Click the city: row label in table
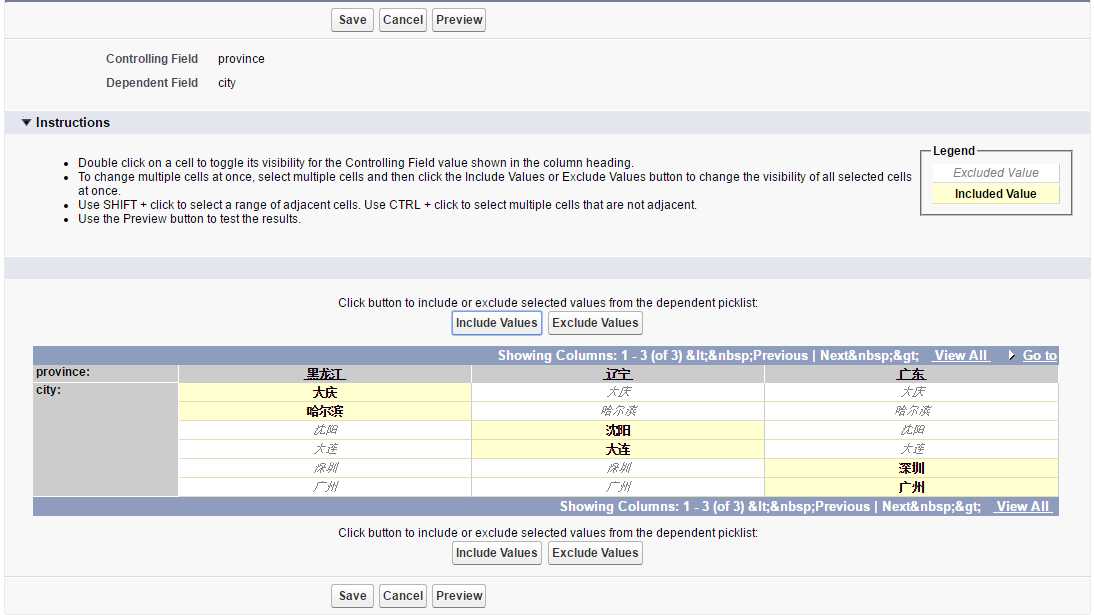 click(48, 390)
